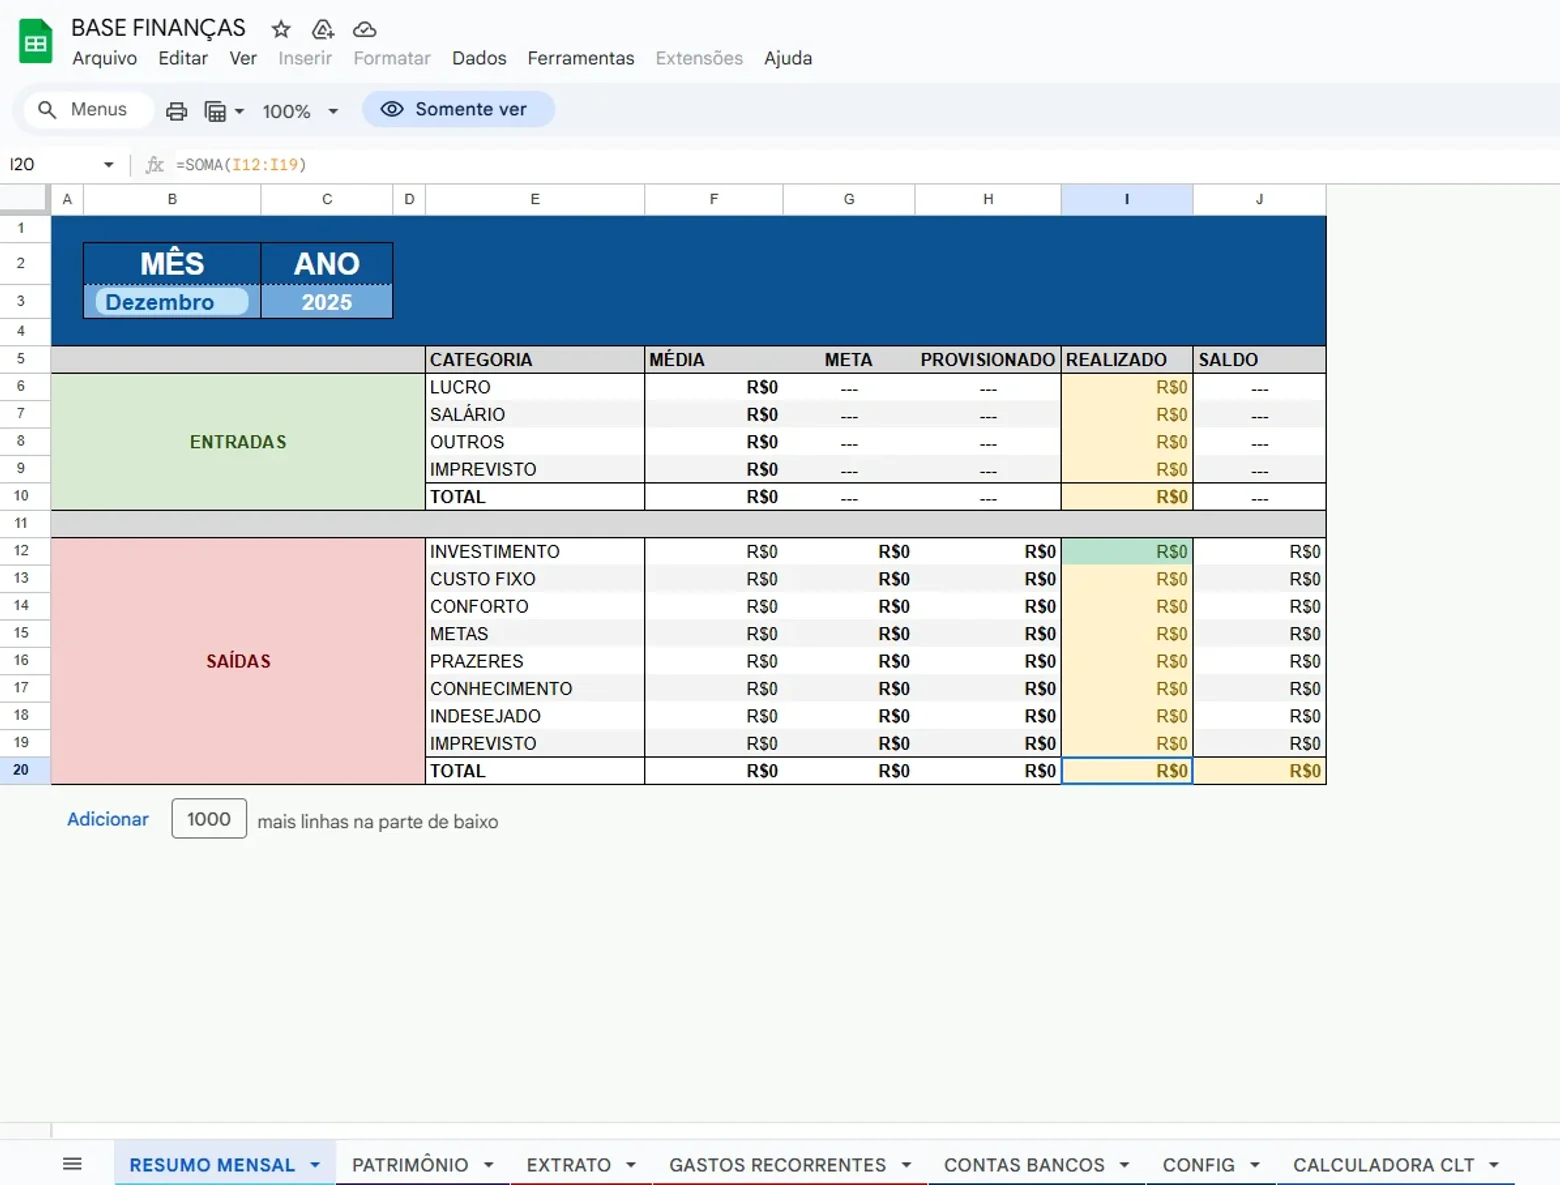Open the filter views table icon
The width and height of the screenshot is (1560, 1185).
point(215,110)
